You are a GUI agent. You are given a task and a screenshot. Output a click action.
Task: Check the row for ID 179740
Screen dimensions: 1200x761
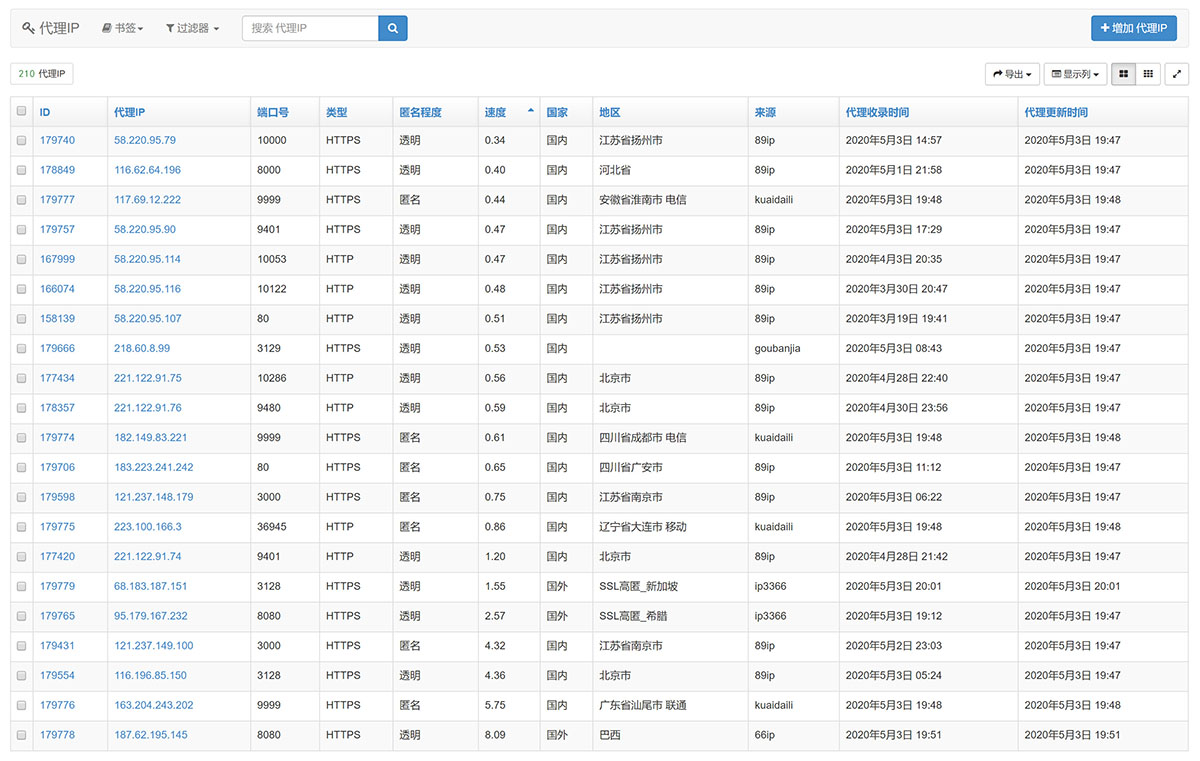point(22,141)
